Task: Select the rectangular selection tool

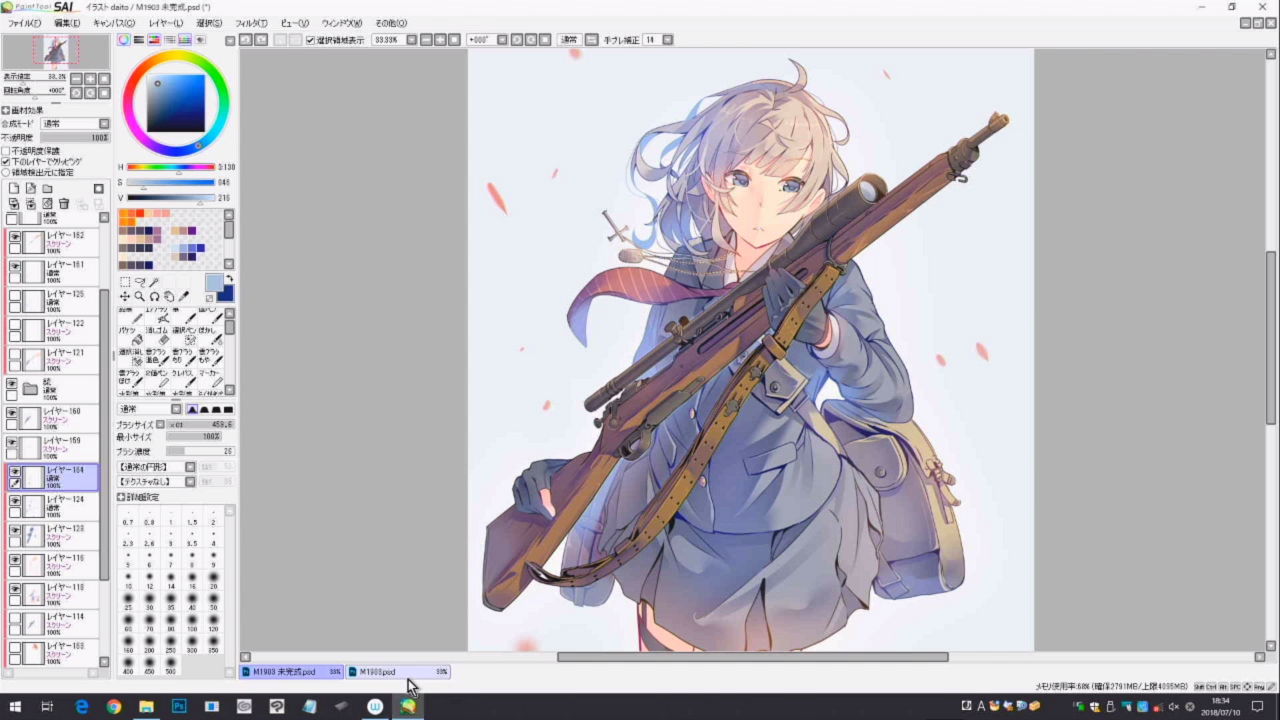Action: (125, 282)
